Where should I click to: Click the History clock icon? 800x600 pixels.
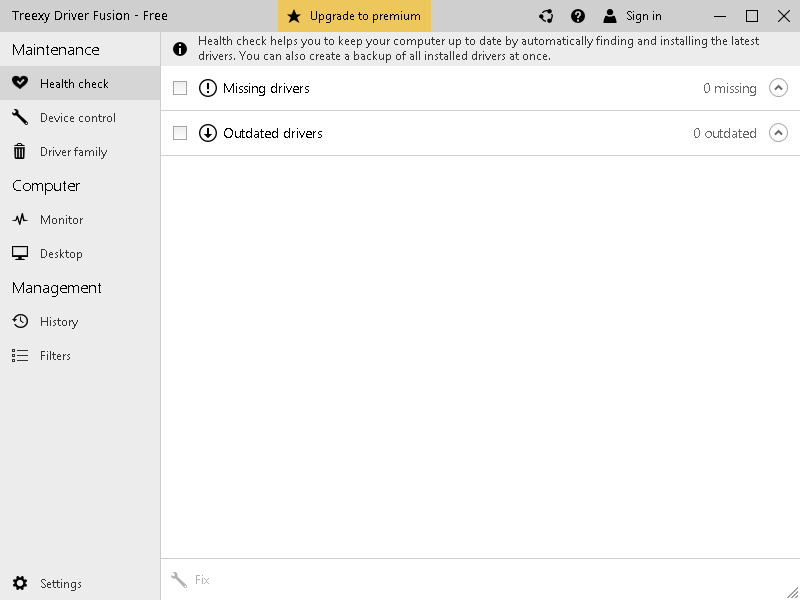[20, 322]
